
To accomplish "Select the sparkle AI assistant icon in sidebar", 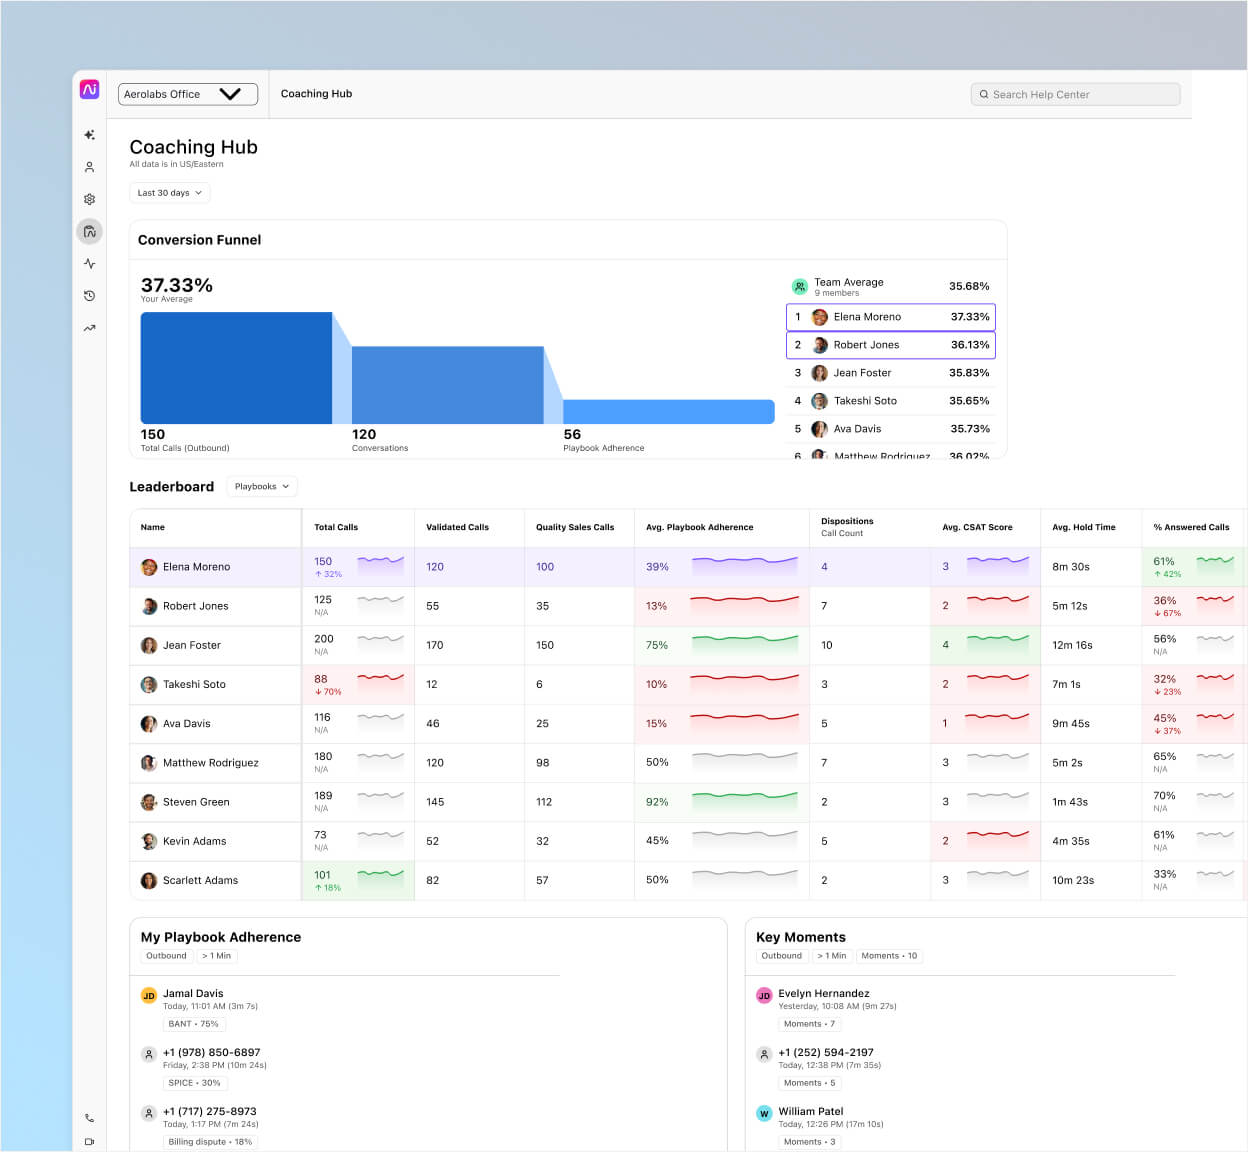I will click(89, 134).
